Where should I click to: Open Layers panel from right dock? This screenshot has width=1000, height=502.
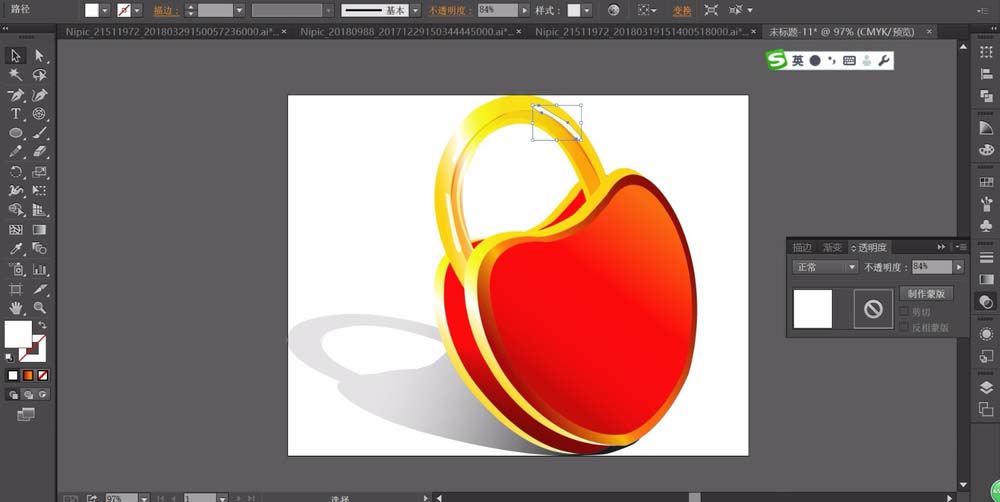986,387
